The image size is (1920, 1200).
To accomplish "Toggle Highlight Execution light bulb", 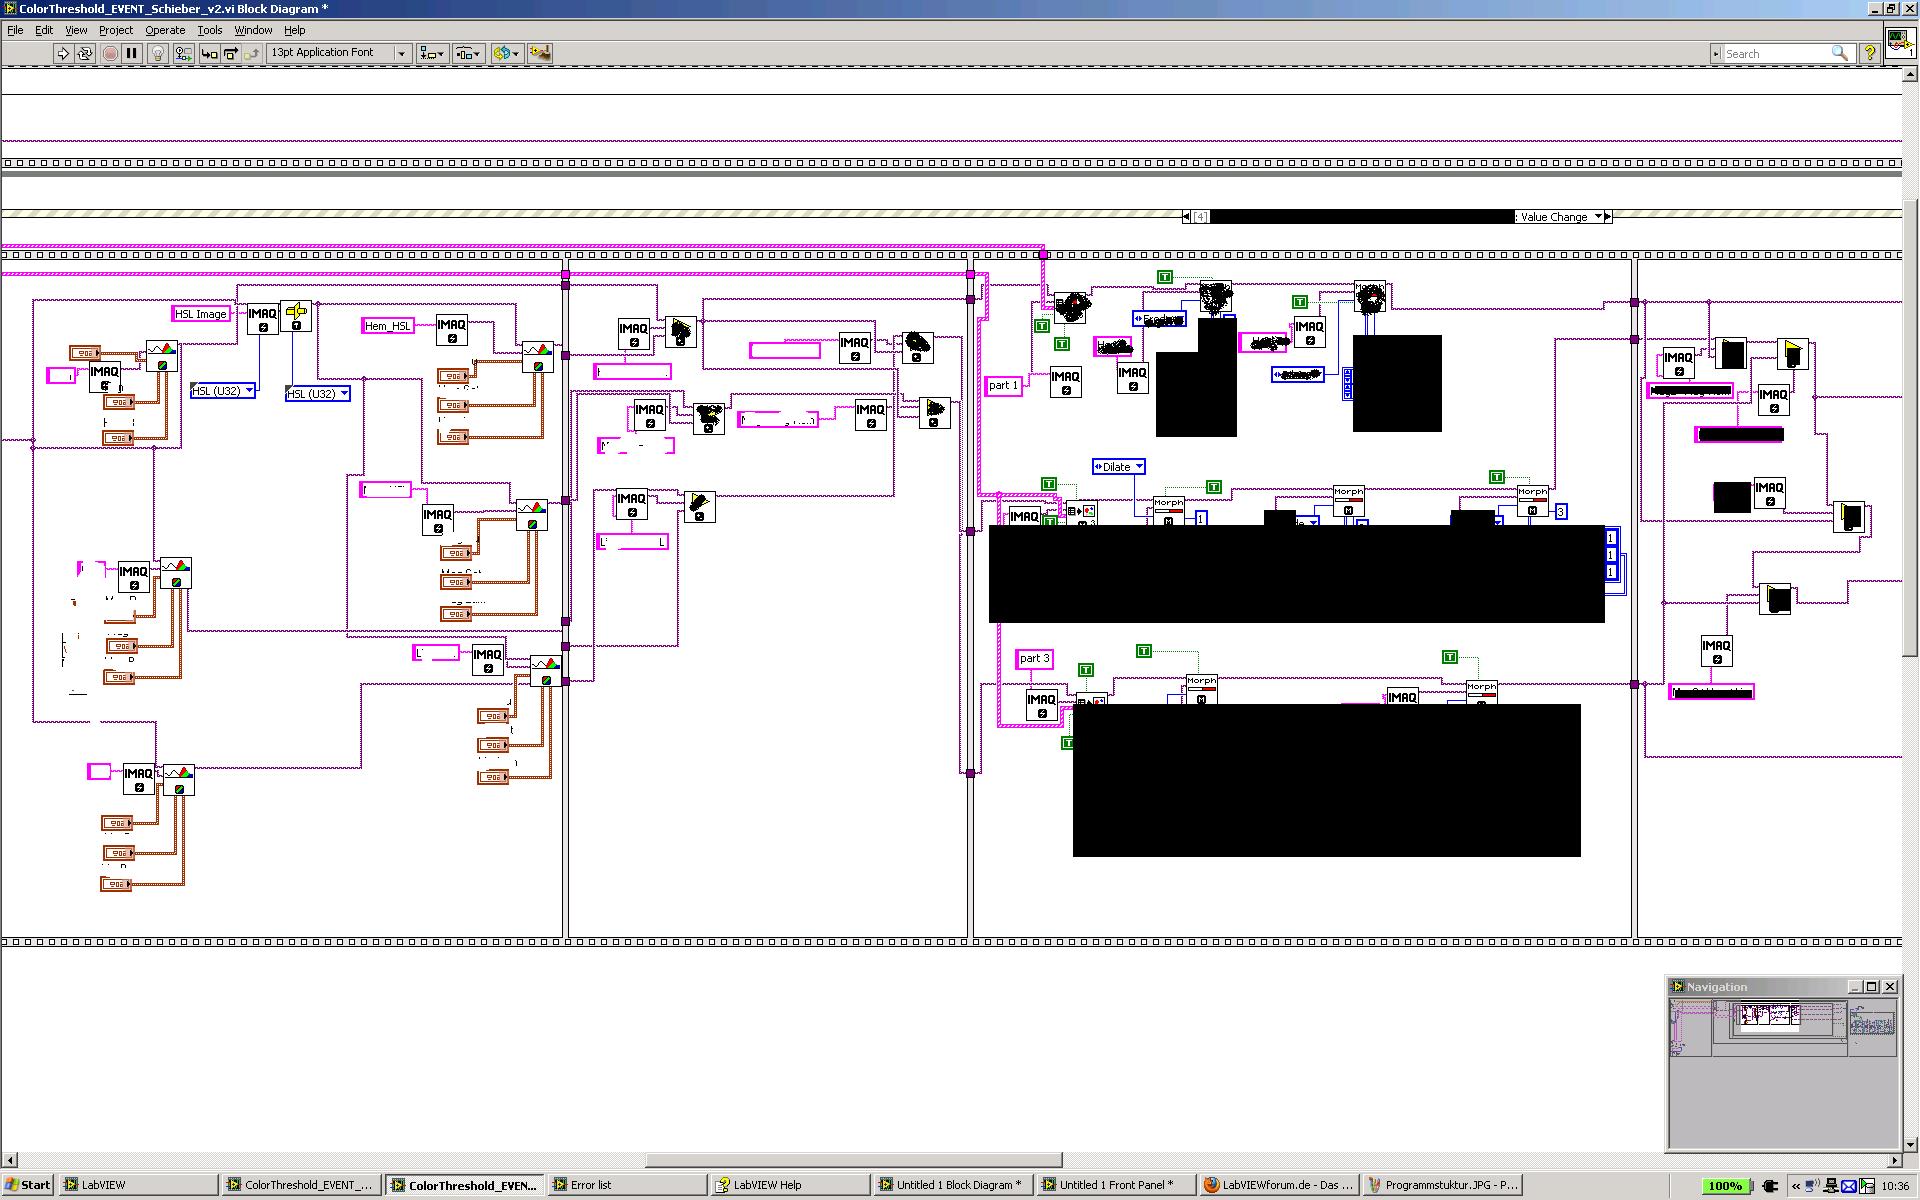I will click(x=158, y=53).
